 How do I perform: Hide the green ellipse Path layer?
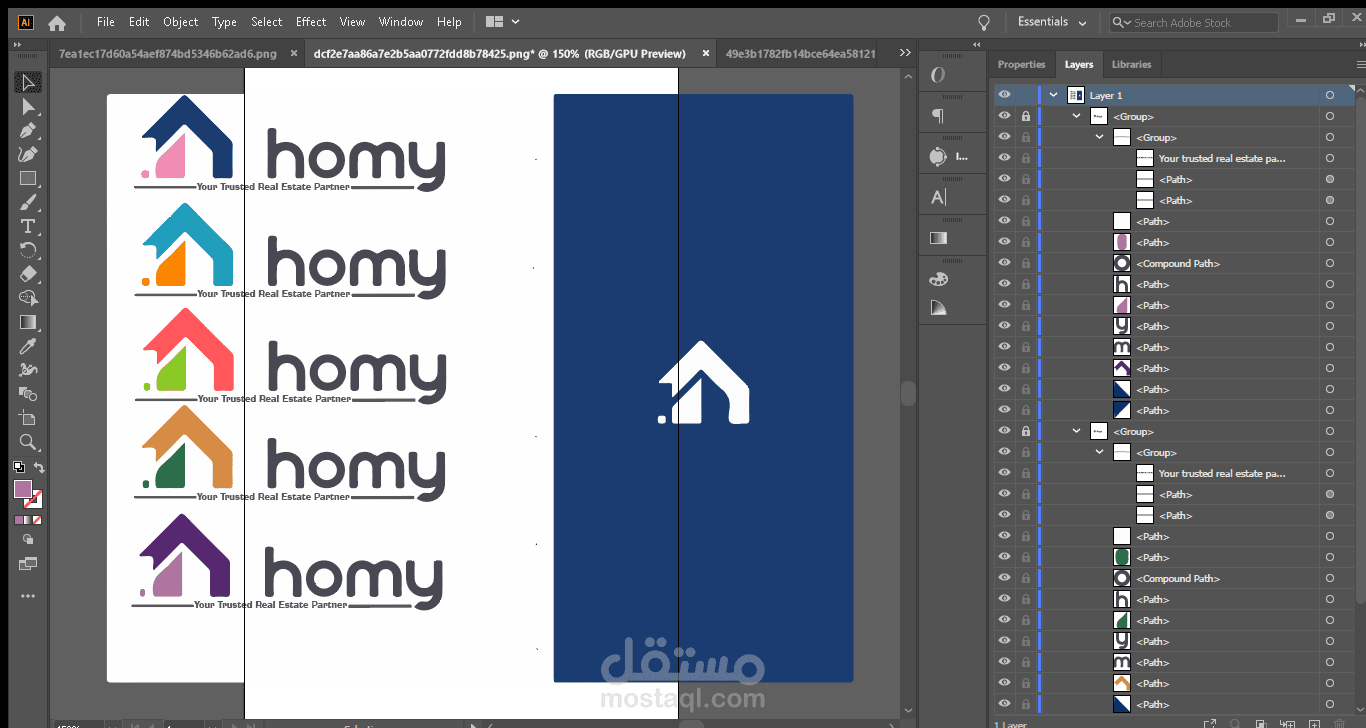pos(1004,557)
